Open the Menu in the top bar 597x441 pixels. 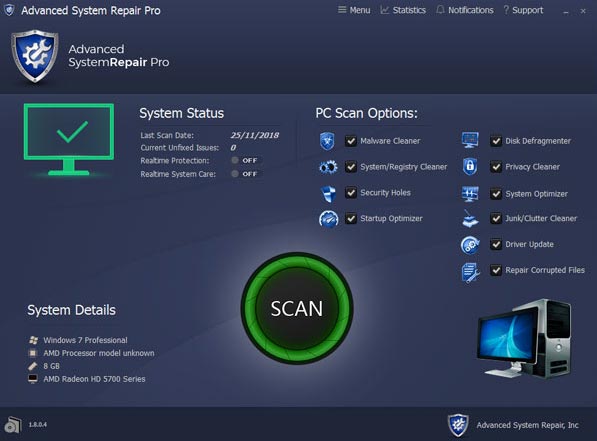(354, 10)
